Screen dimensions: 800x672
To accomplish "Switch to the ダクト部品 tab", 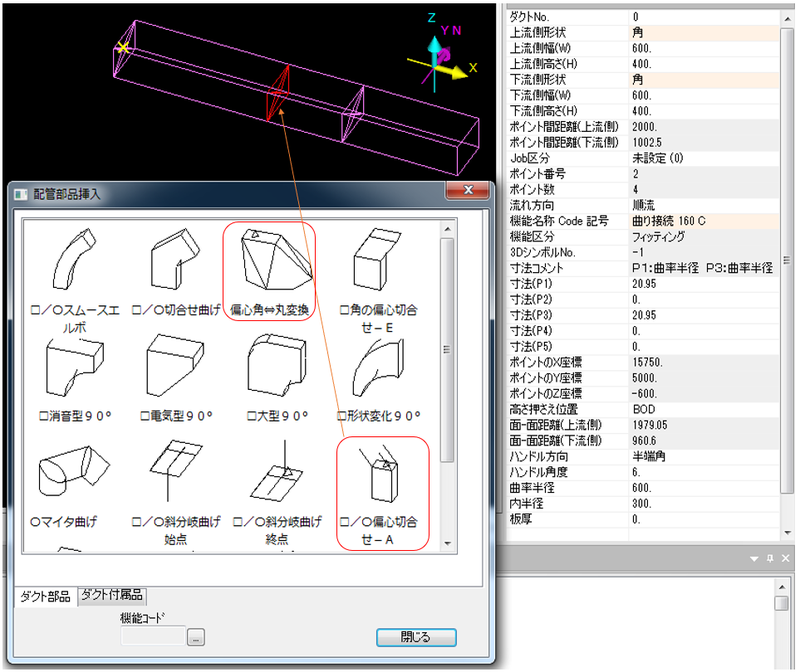I will pos(46,596).
